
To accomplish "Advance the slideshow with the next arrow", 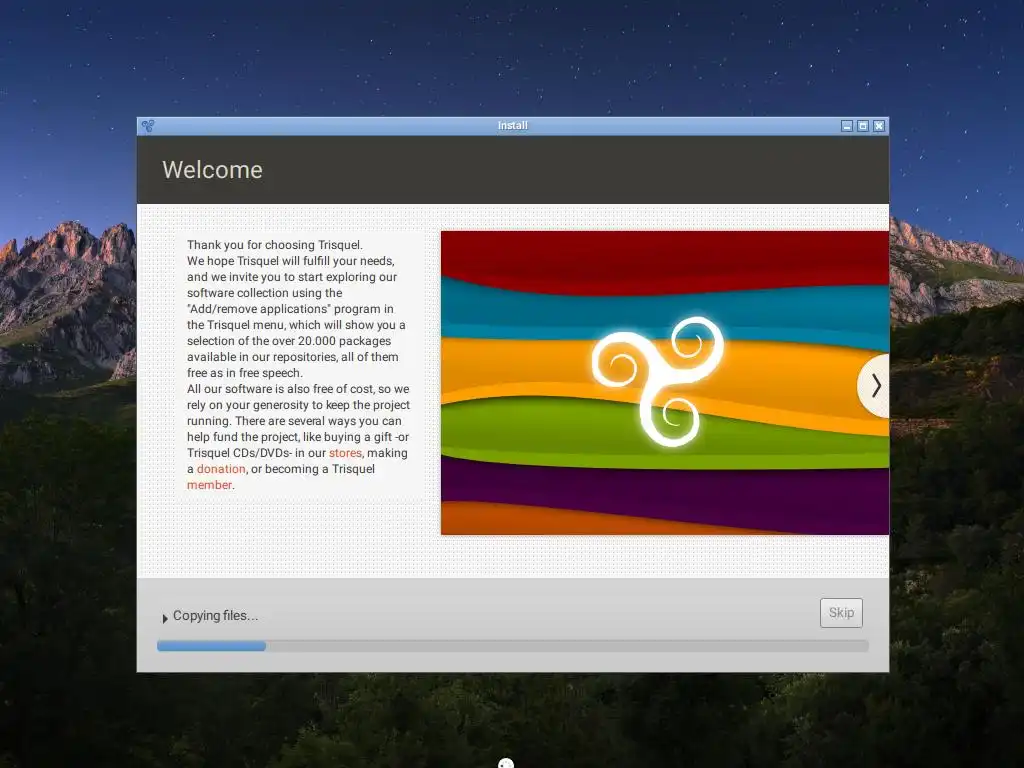I will [875, 386].
